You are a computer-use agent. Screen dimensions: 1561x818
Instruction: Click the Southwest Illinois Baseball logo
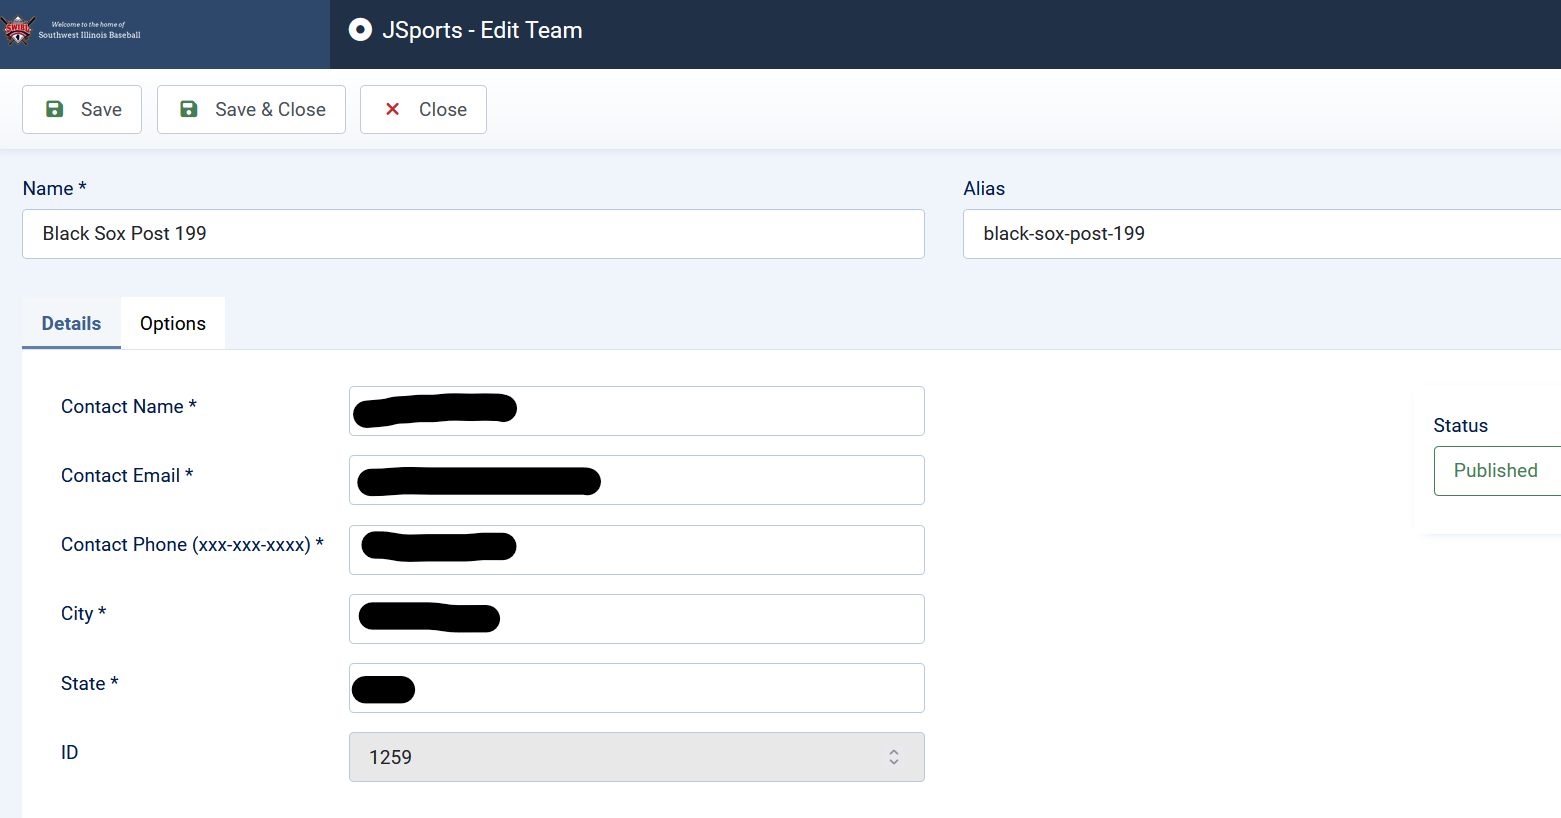point(72,30)
